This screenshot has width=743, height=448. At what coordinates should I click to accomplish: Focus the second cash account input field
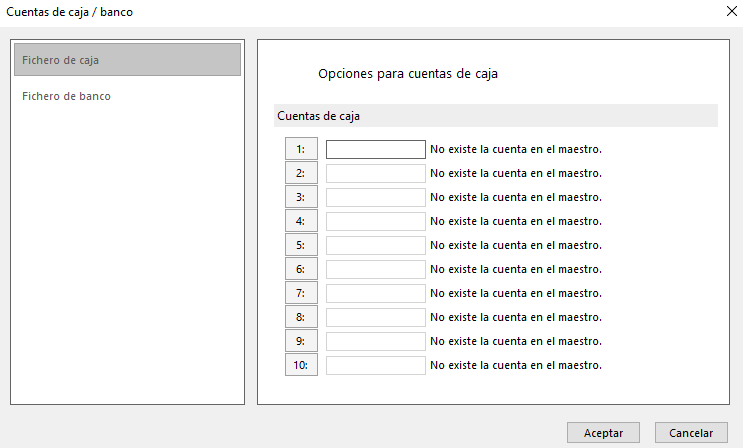376,174
